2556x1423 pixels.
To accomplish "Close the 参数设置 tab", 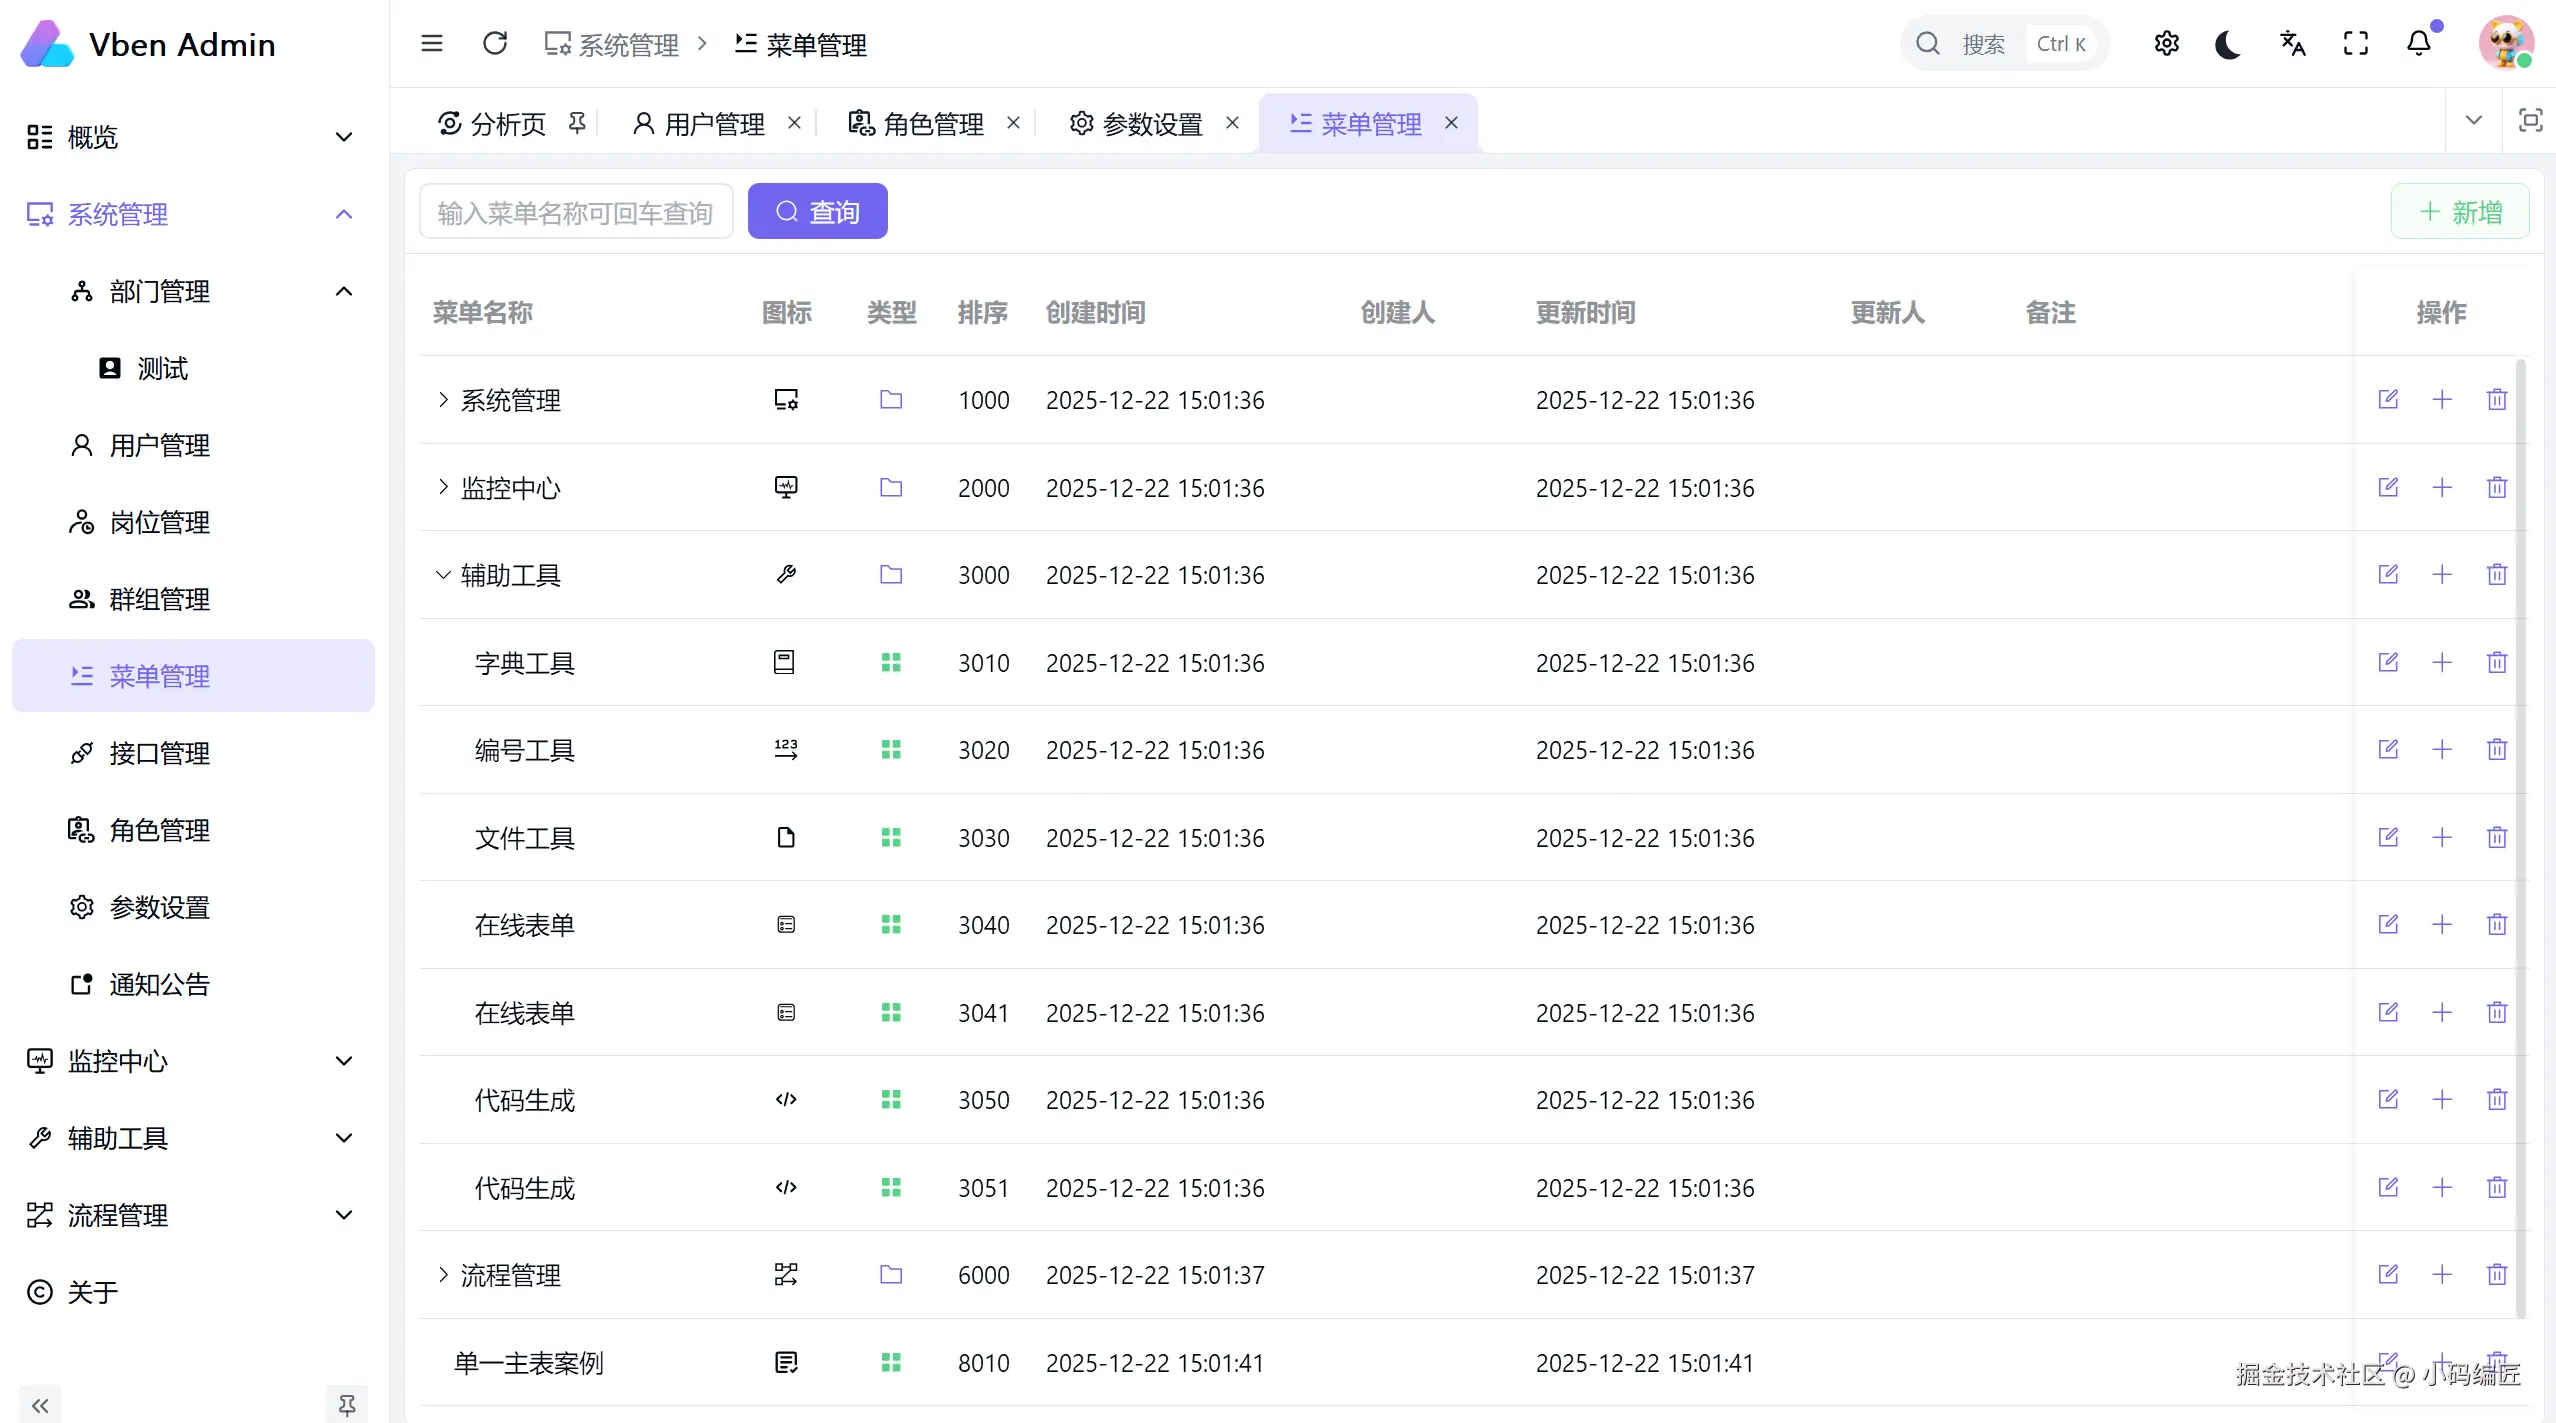I will (1232, 123).
